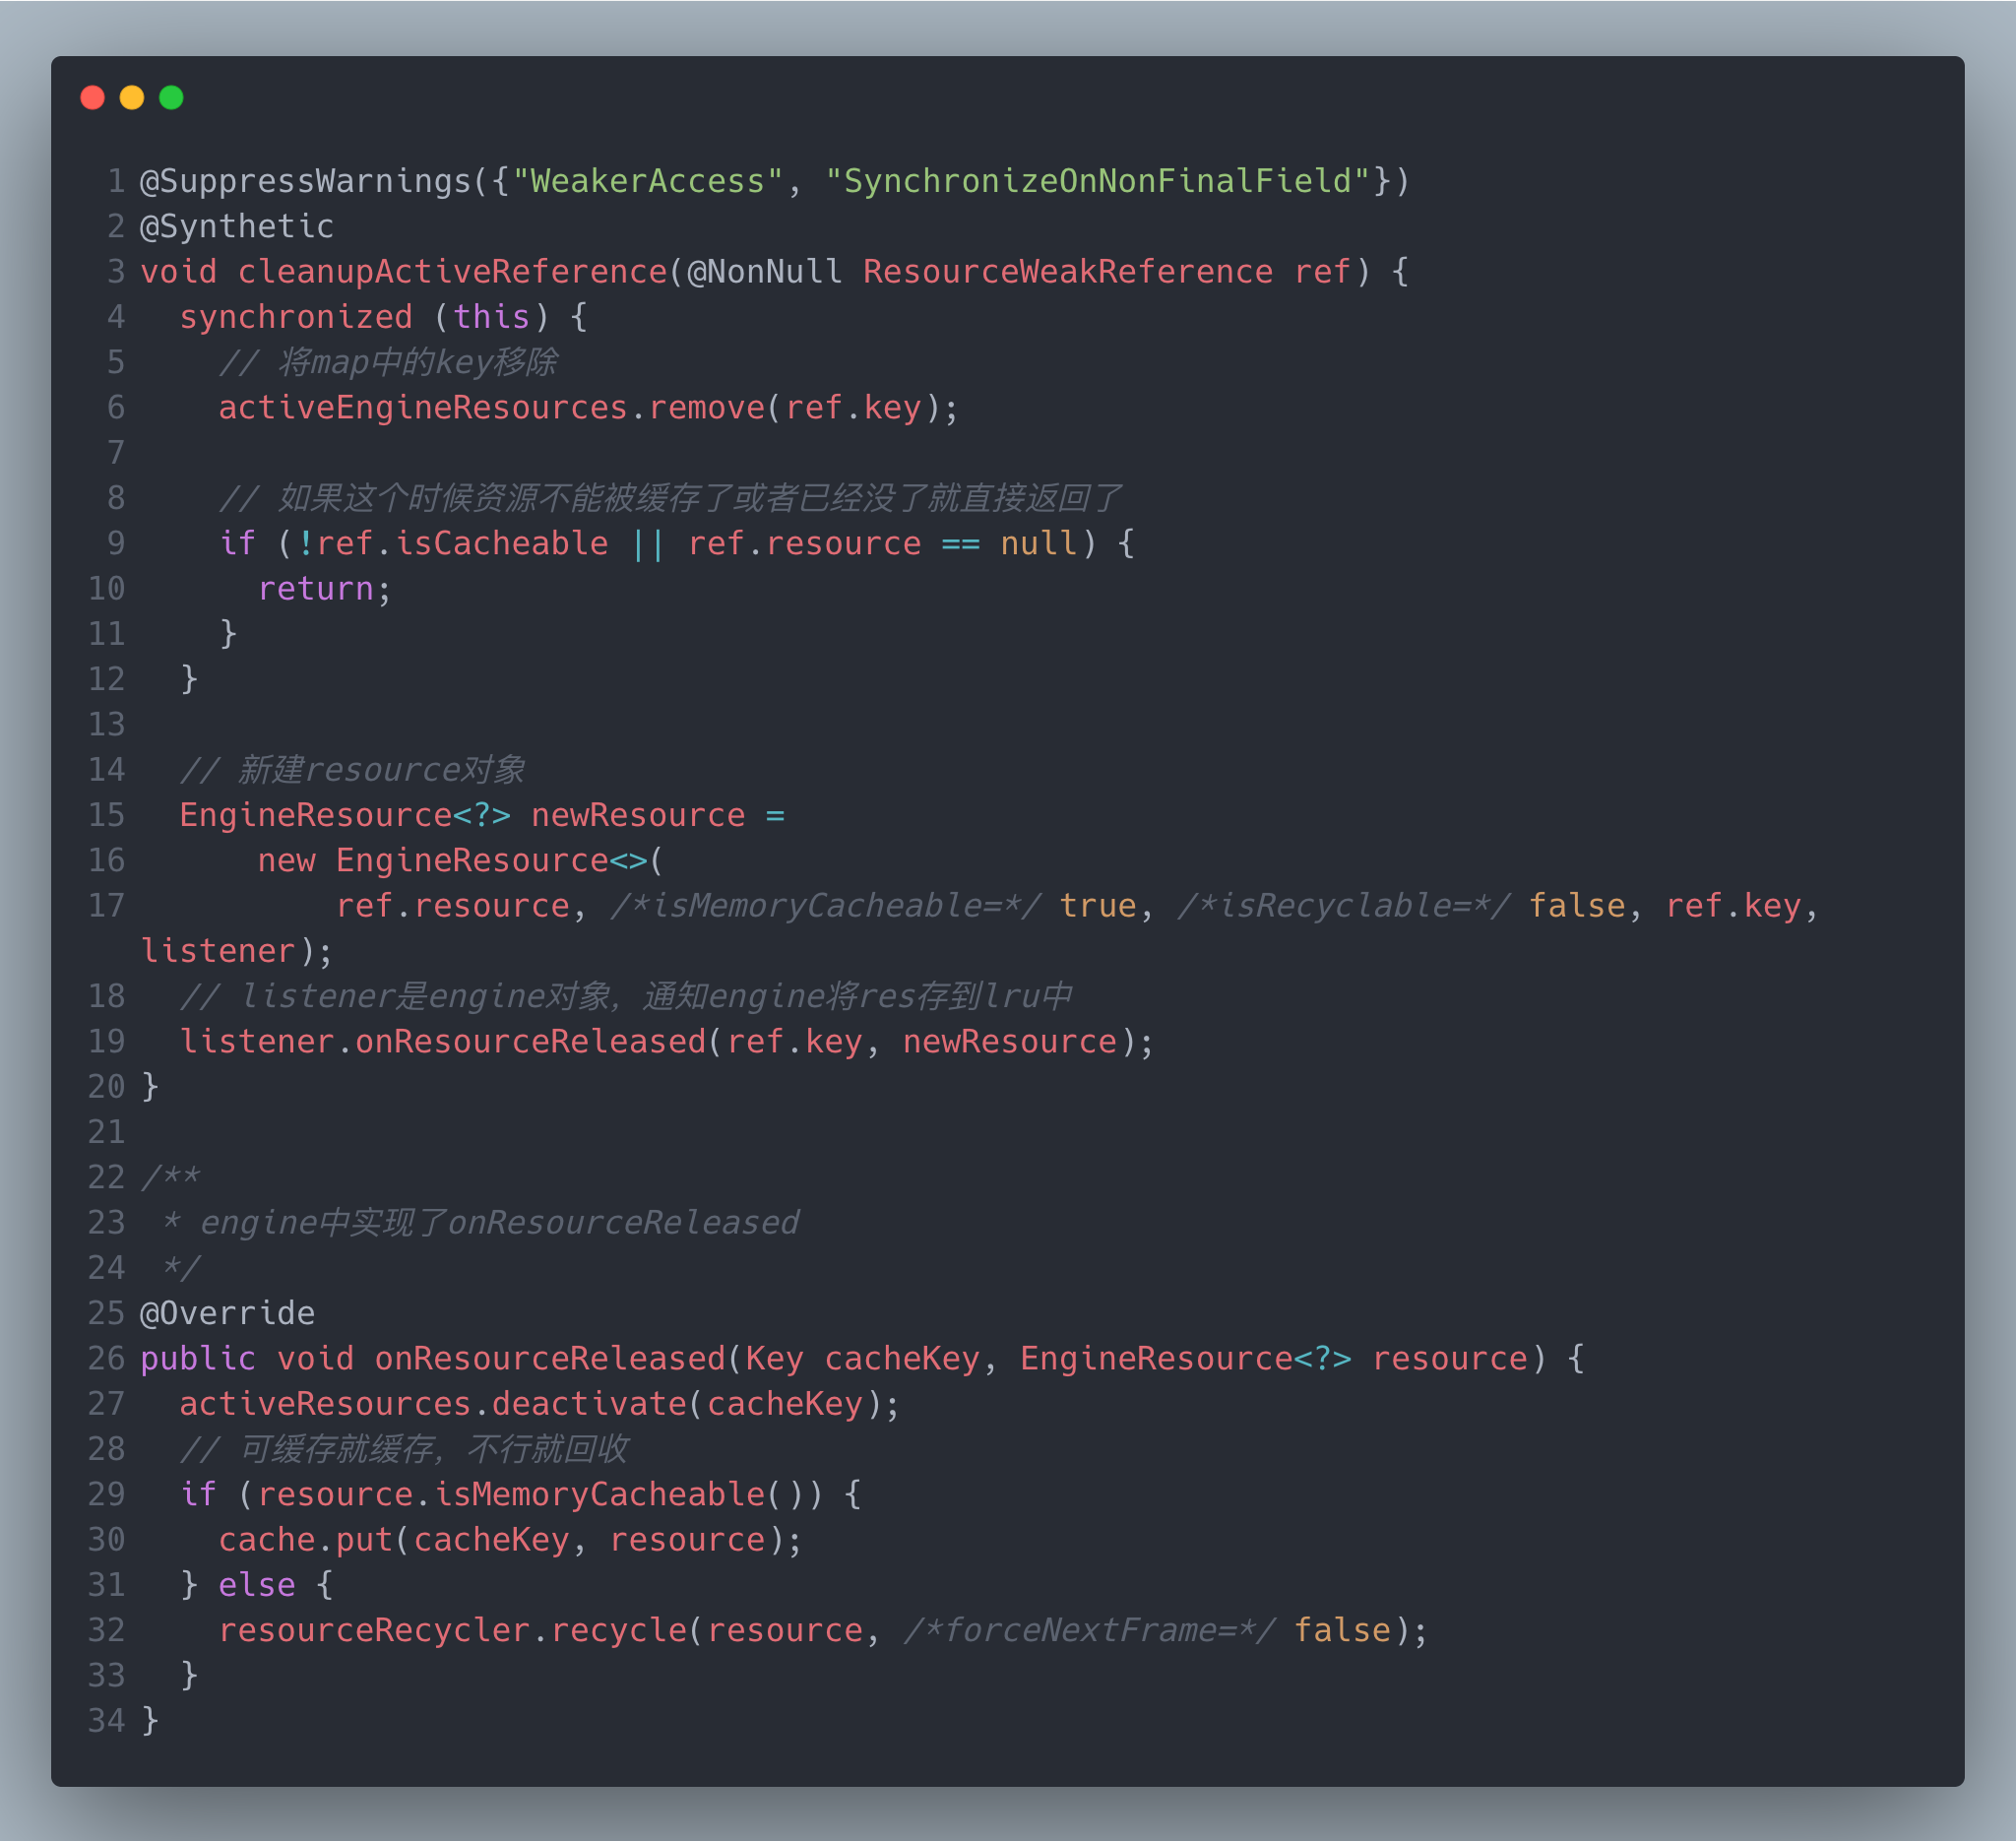This screenshot has width=2016, height=1841.
Task: Click the true literal on line 17
Action: [1098, 905]
